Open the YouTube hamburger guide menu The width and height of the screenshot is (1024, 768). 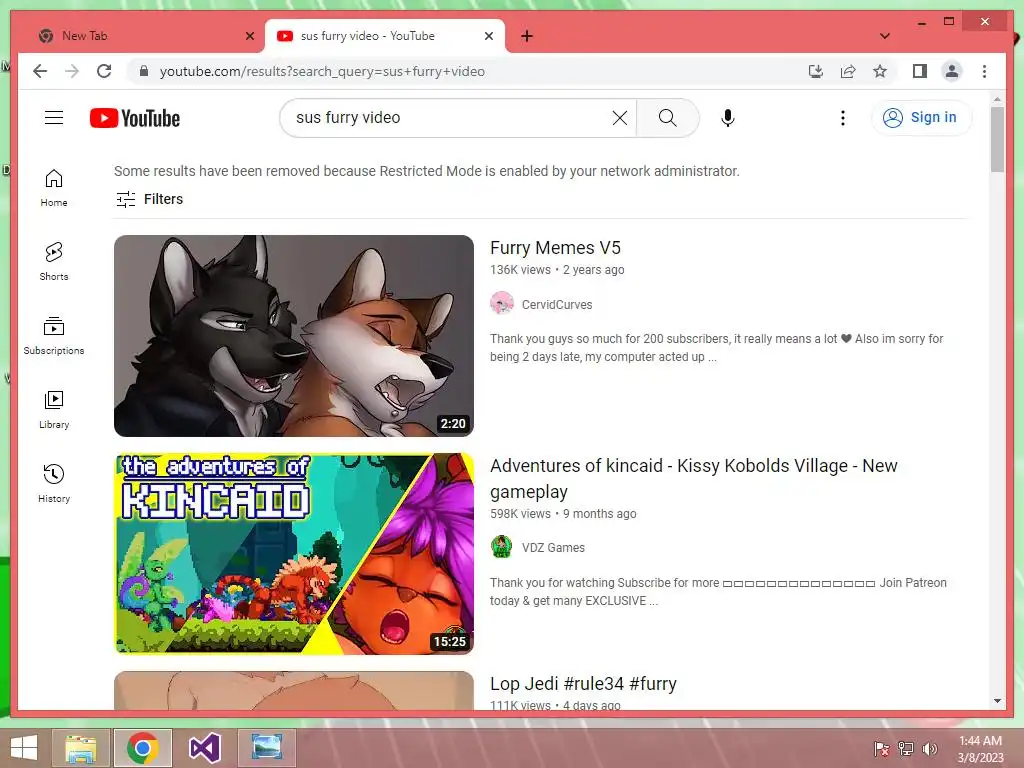[54, 118]
